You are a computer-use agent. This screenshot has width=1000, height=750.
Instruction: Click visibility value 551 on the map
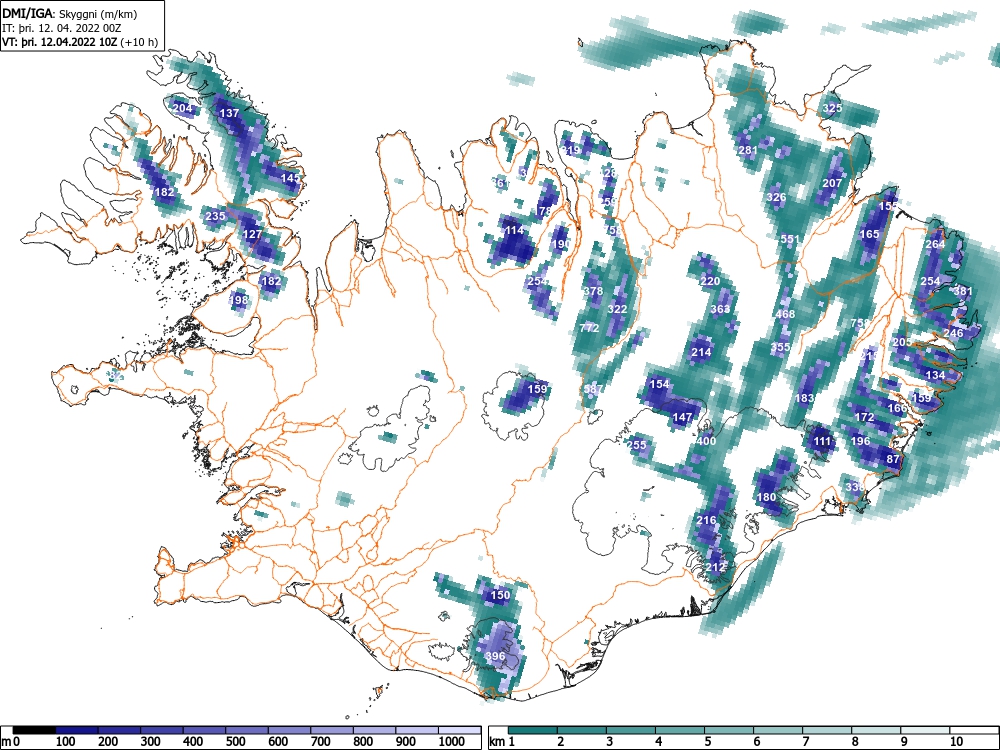[790, 239]
